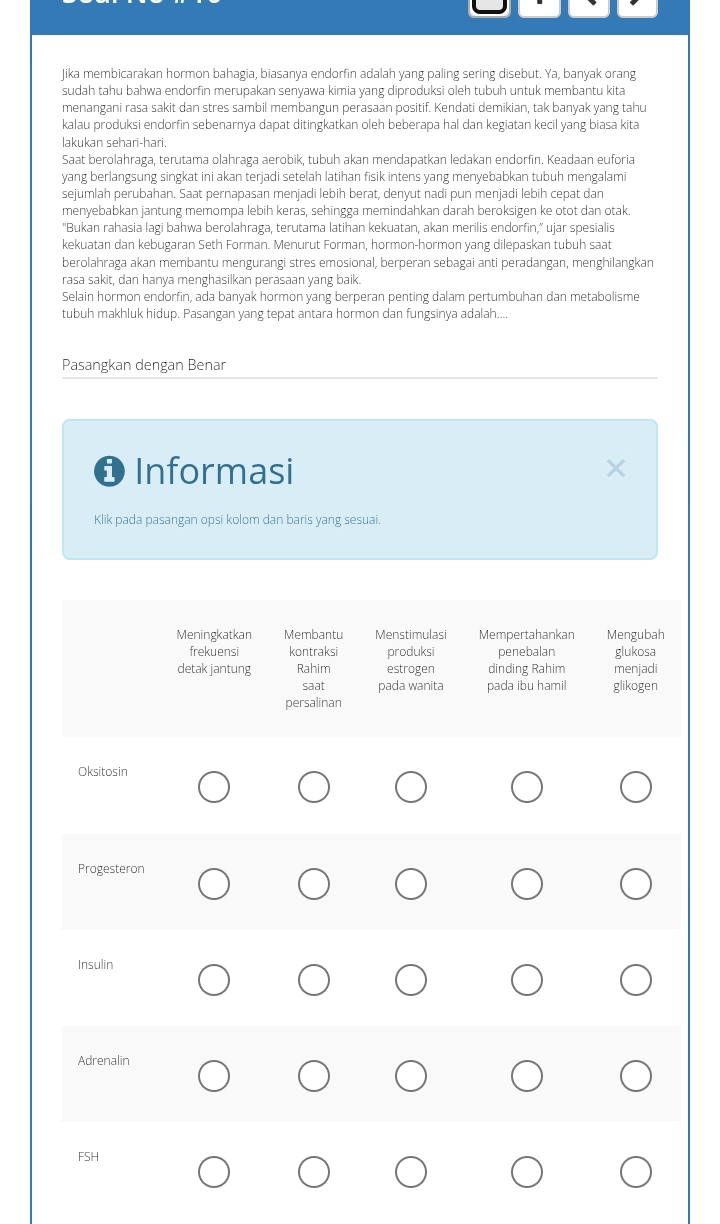Select Insulin for Membantu kontraksi Rahim
The width and height of the screenshot is (720, 1224).
coord(314,980)
